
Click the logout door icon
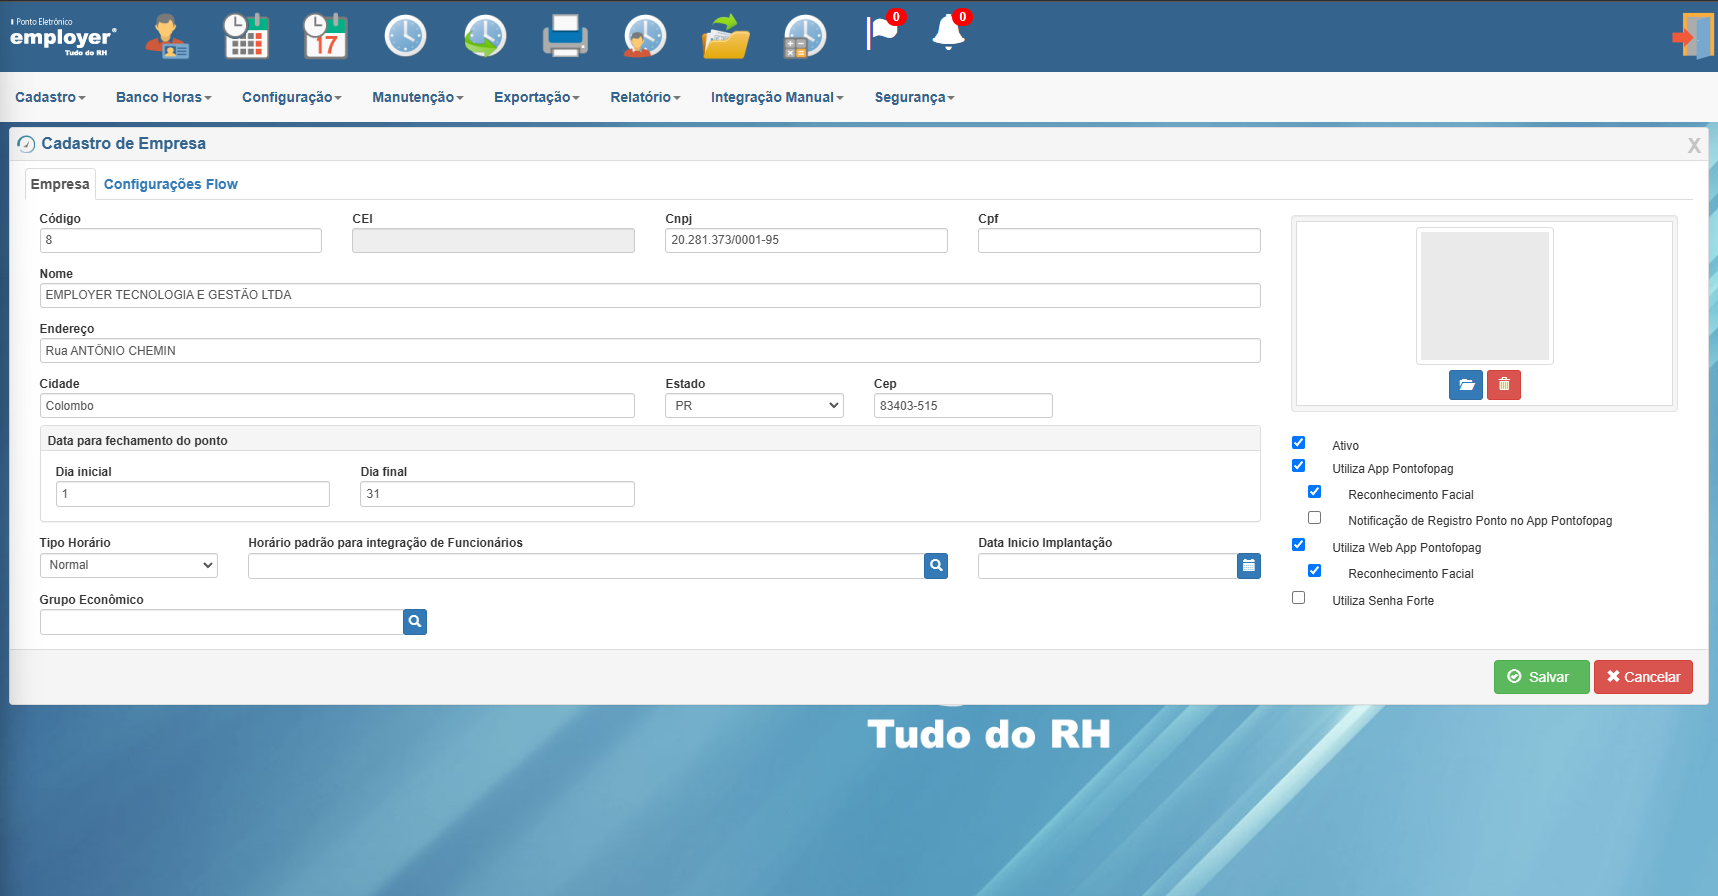(1694, 36)
